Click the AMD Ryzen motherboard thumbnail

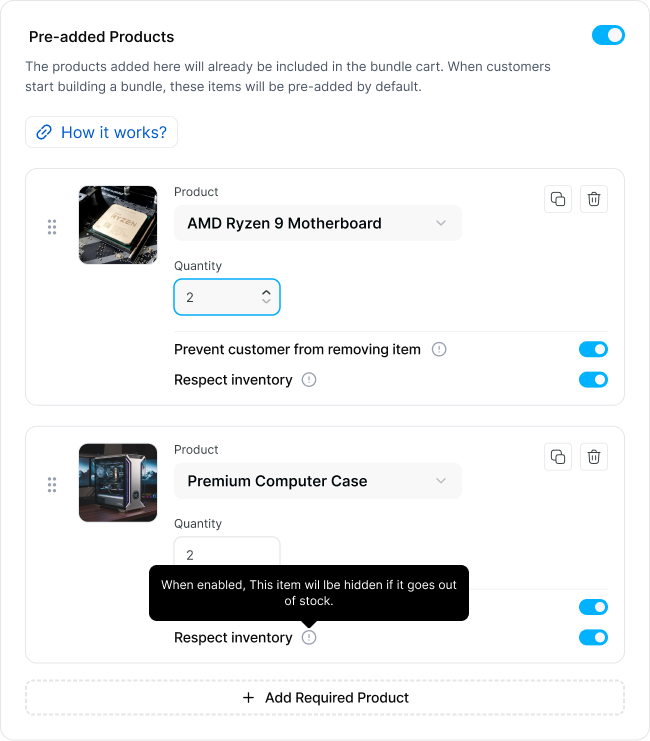point(118,225)
